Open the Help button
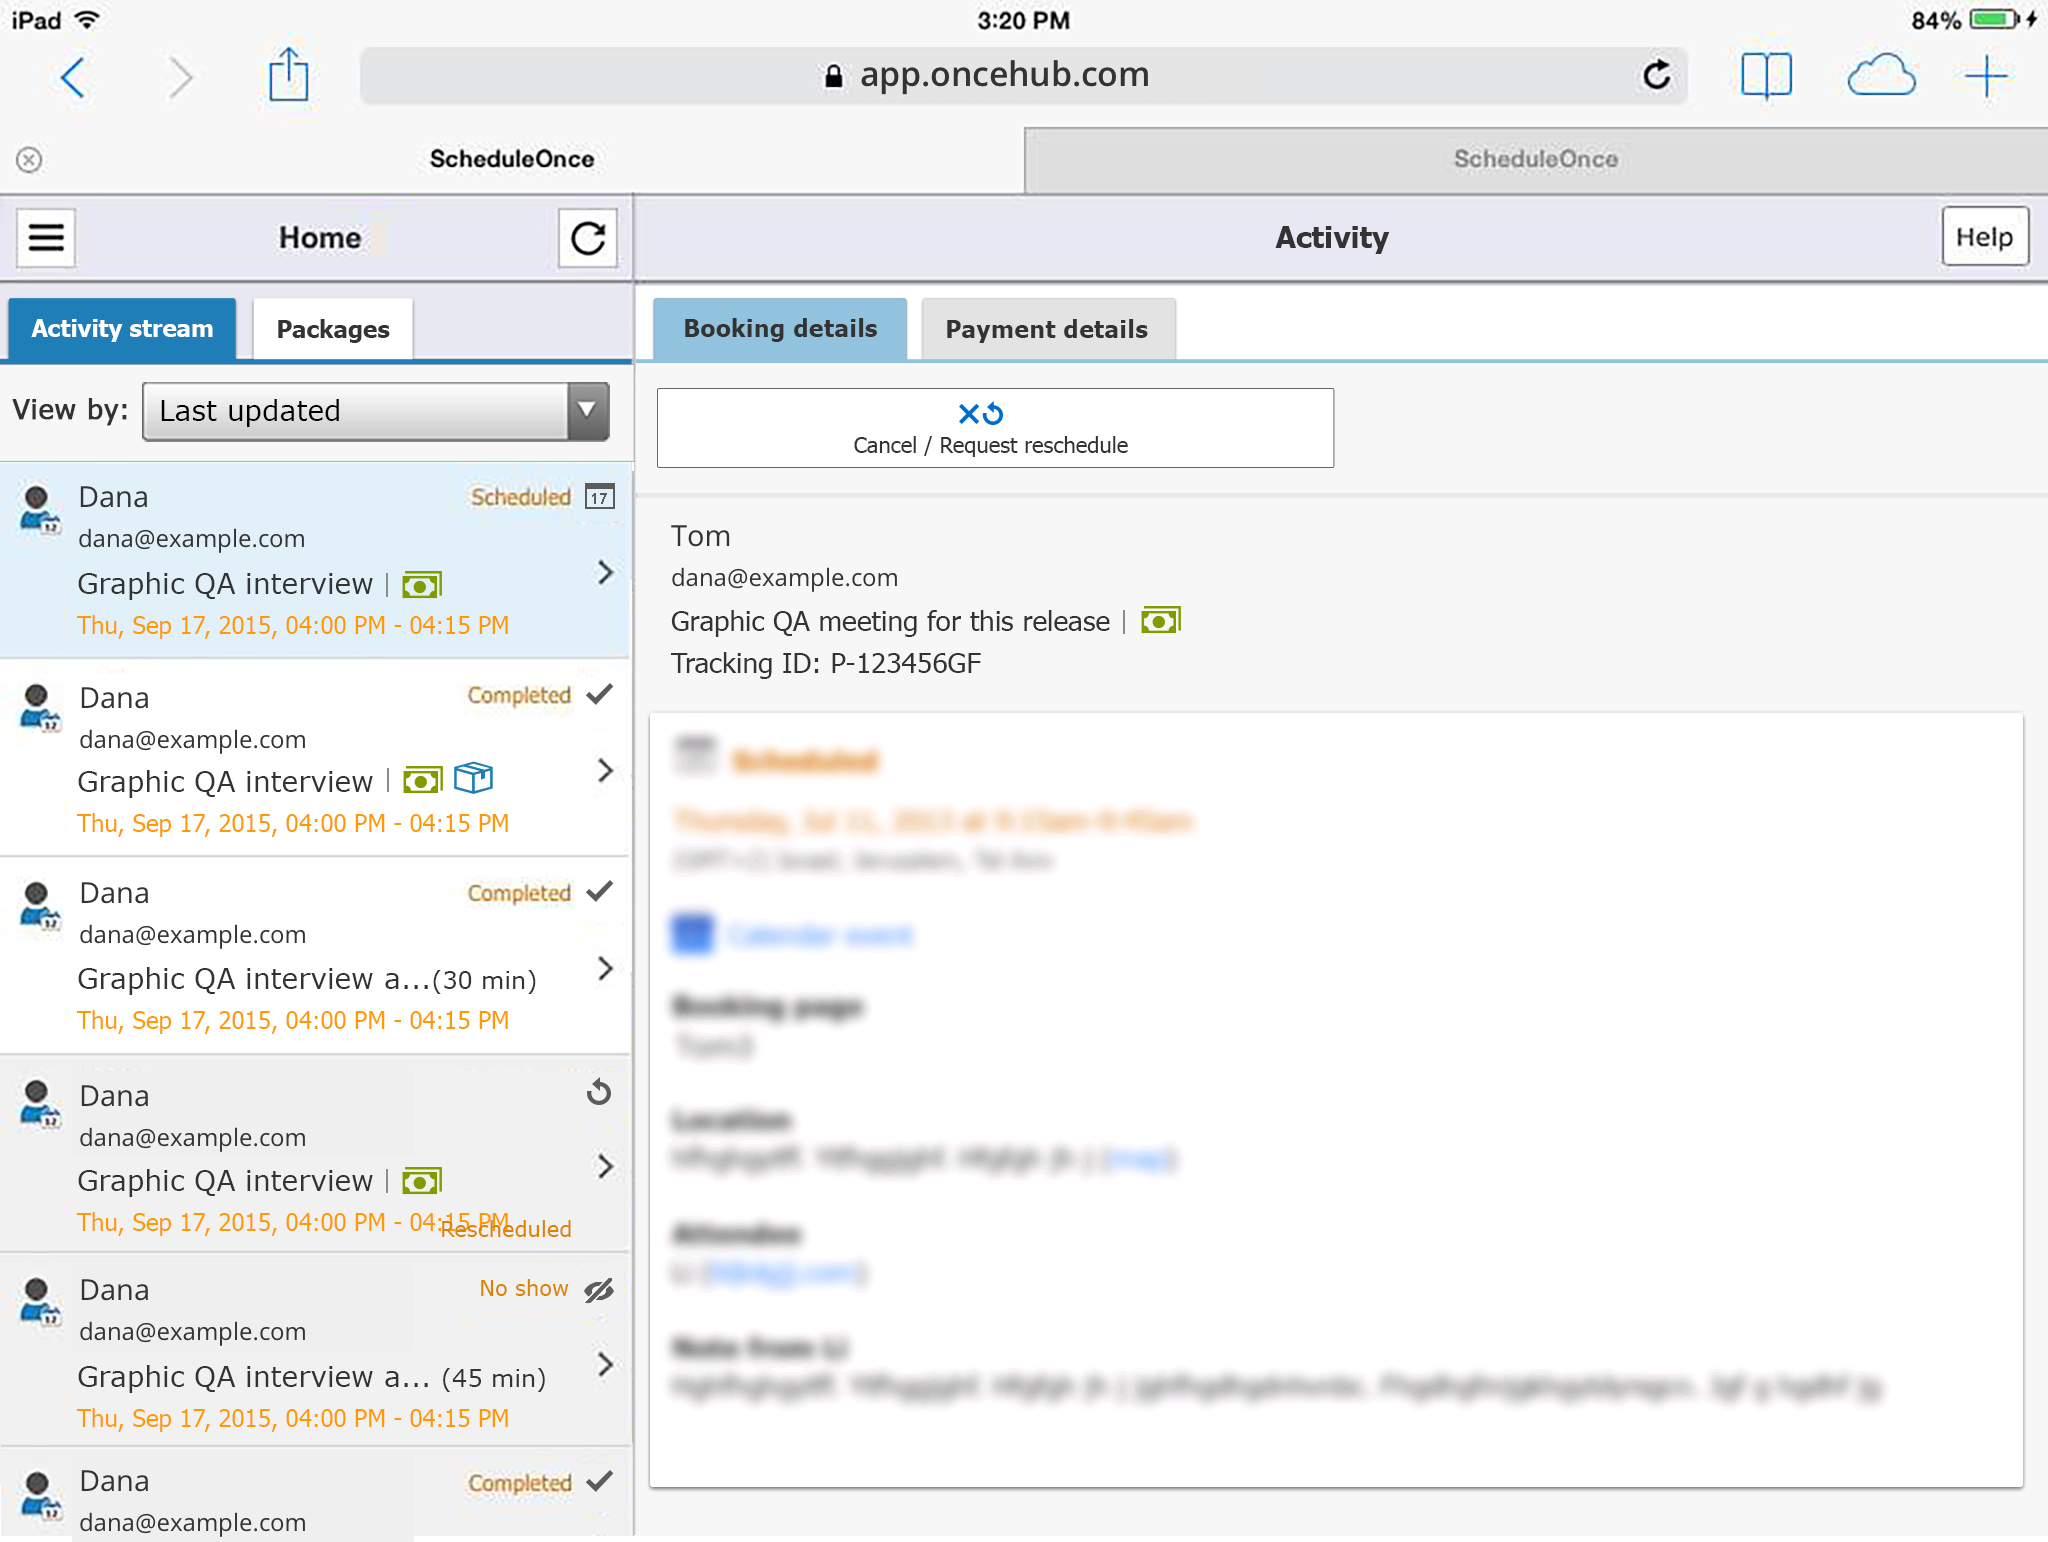This screenshot has width=2048, height=1542. pos(1984,237)
